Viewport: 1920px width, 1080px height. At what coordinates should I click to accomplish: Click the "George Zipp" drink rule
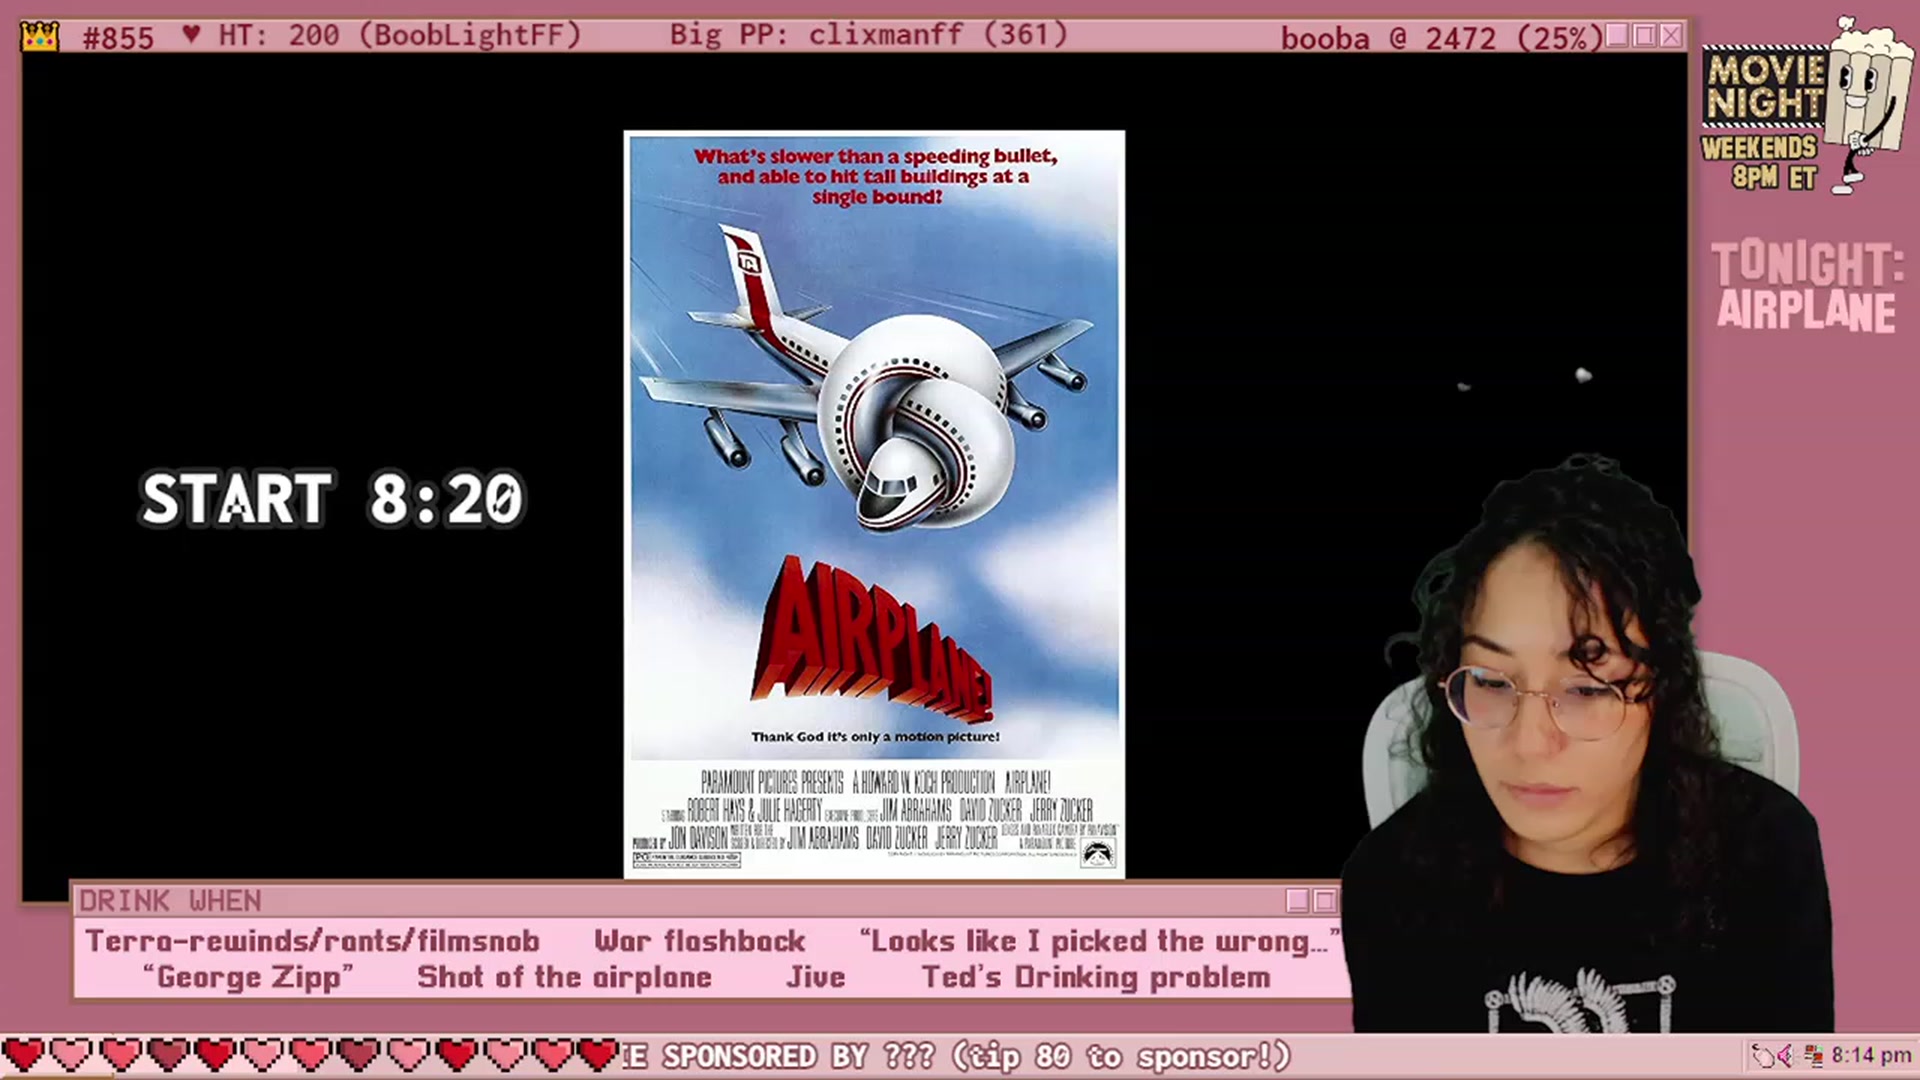[x=248, y=977]
